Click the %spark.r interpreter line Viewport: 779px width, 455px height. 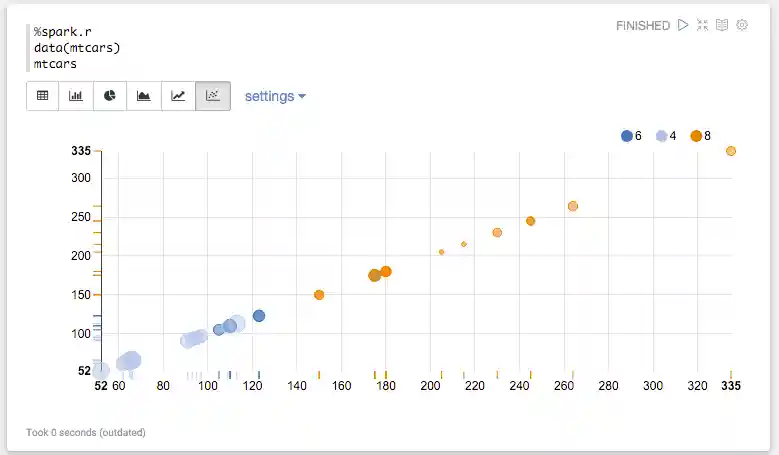pos(62,31)
